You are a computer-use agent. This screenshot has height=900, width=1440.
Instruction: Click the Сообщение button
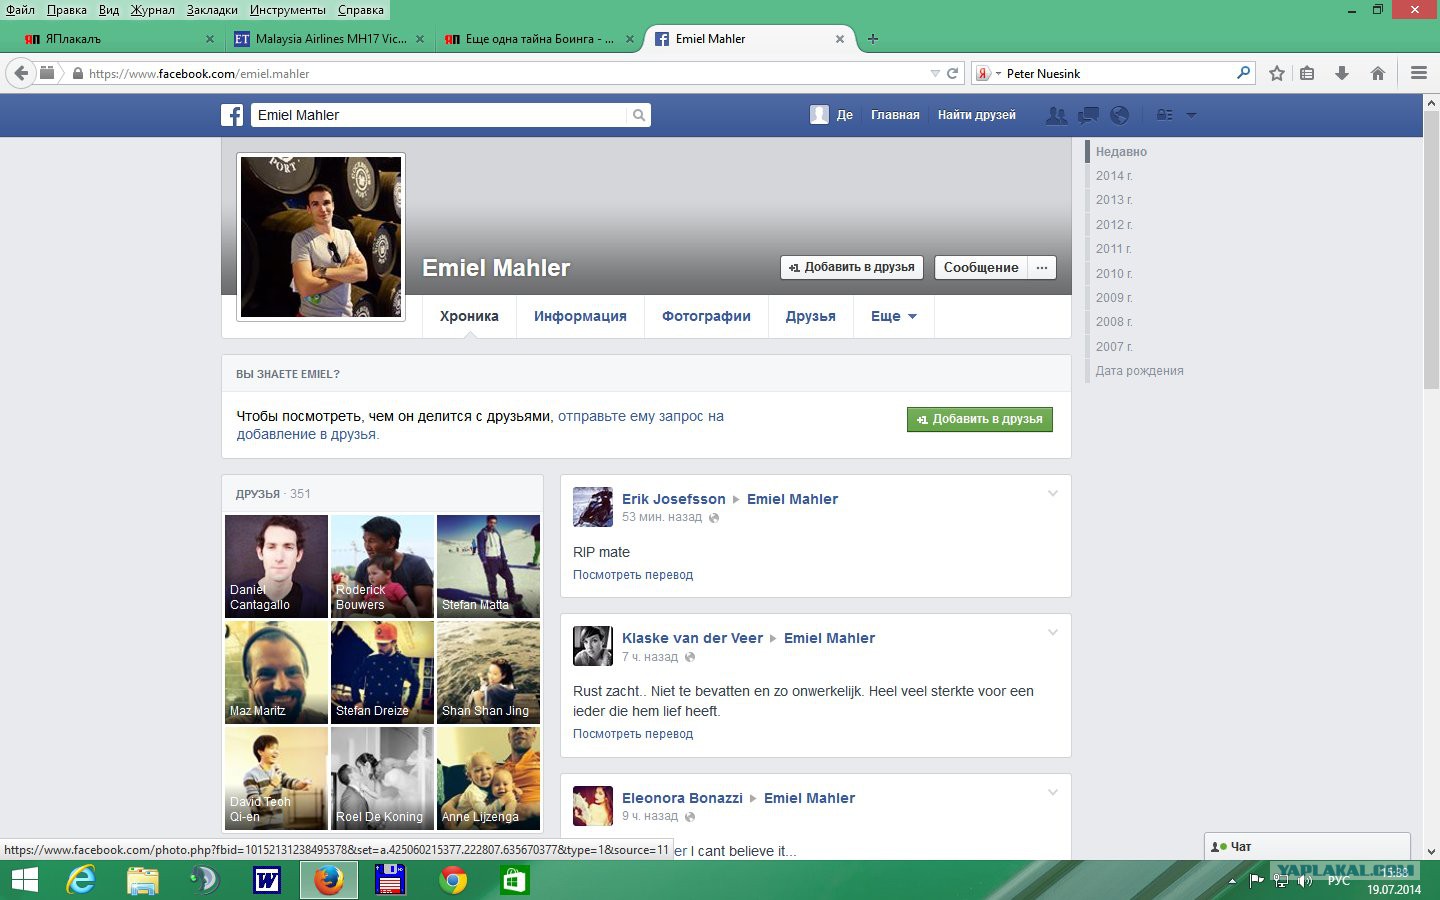[981, 267]
